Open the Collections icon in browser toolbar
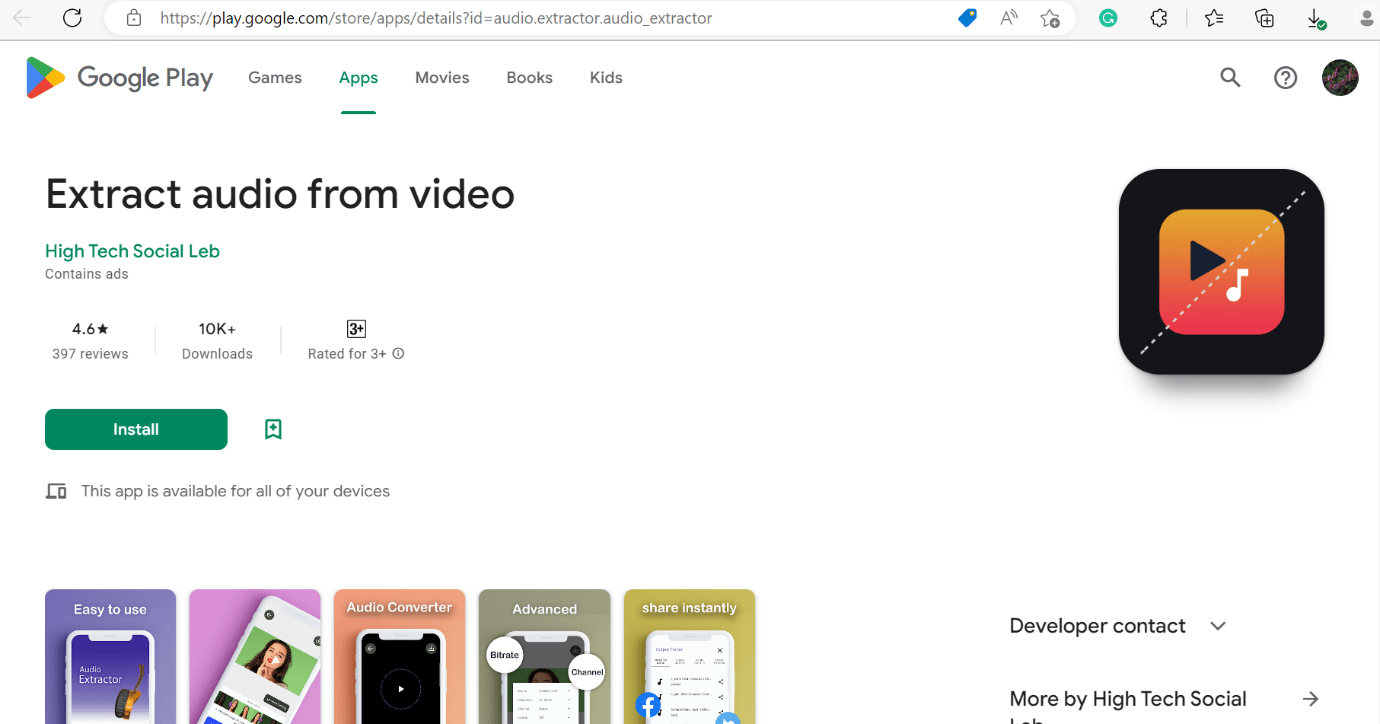The height and width of the screenshot is (724, 1380). coord(1265,18)
